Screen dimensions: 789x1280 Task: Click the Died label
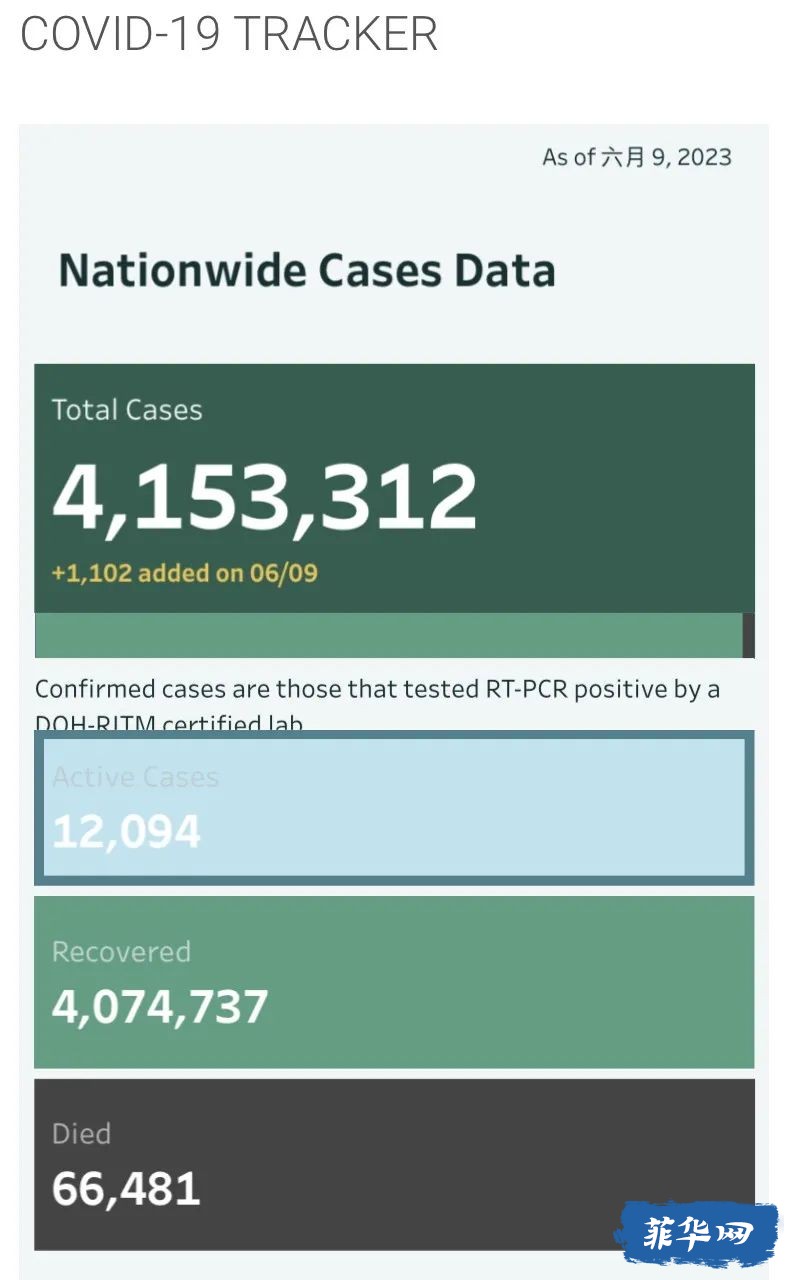pyautogui.click(x=81, y=1133)
